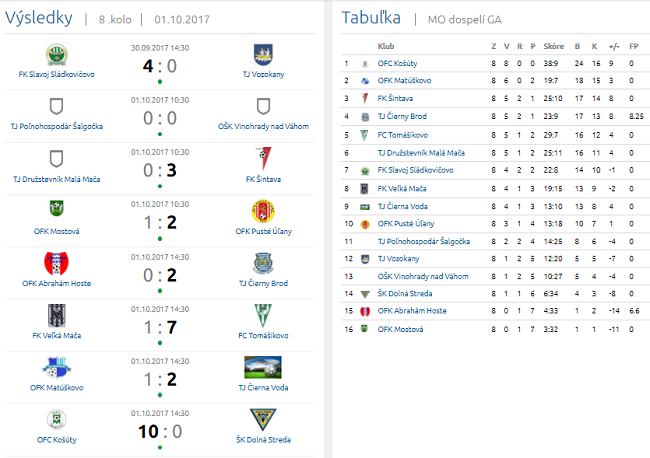Click TJ Čierna Voda crest in results
Image resolution: width=650 pixels, height=458 pixels.
262,366
